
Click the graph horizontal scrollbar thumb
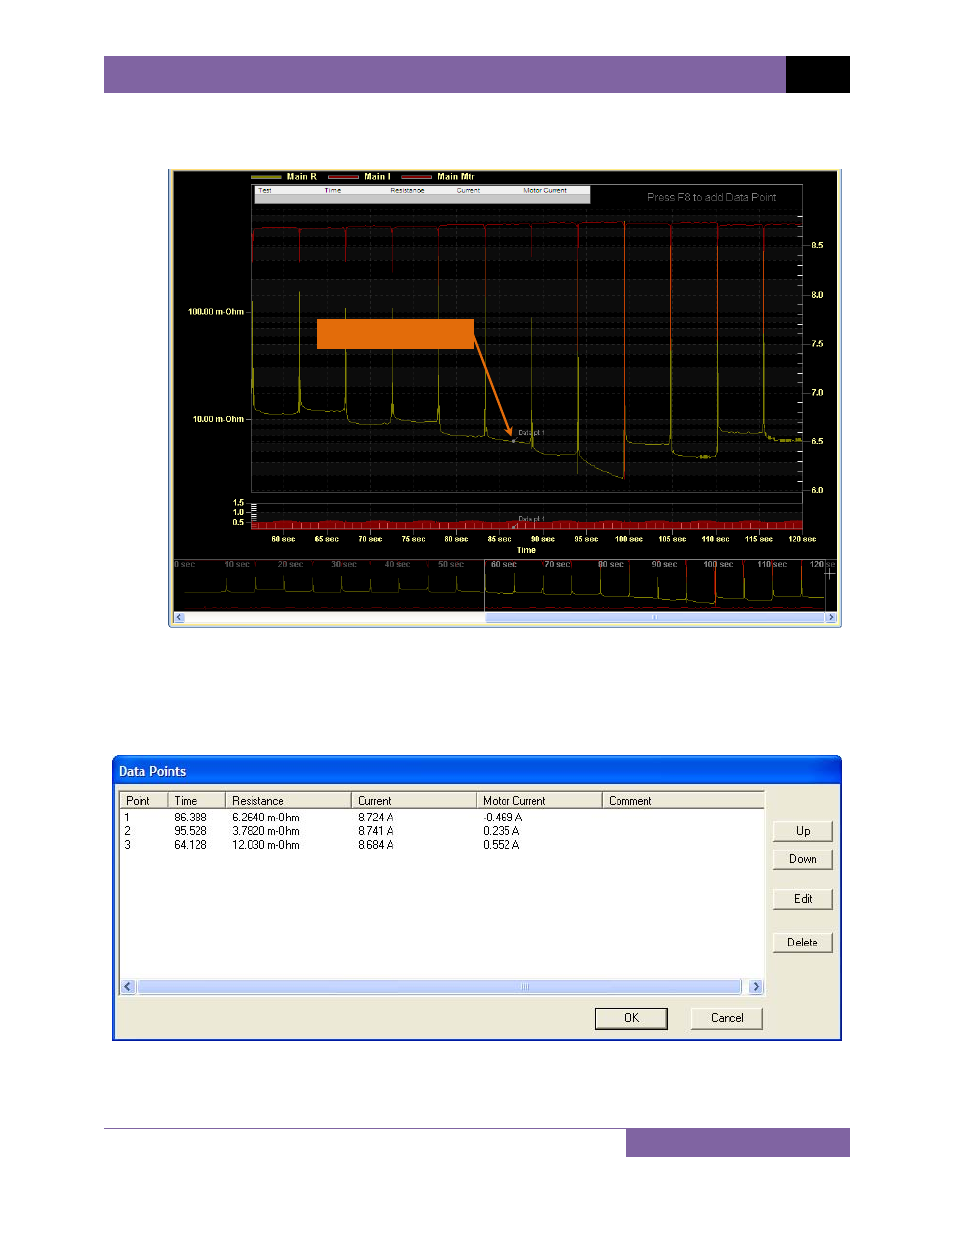click(x=655, y=618)
